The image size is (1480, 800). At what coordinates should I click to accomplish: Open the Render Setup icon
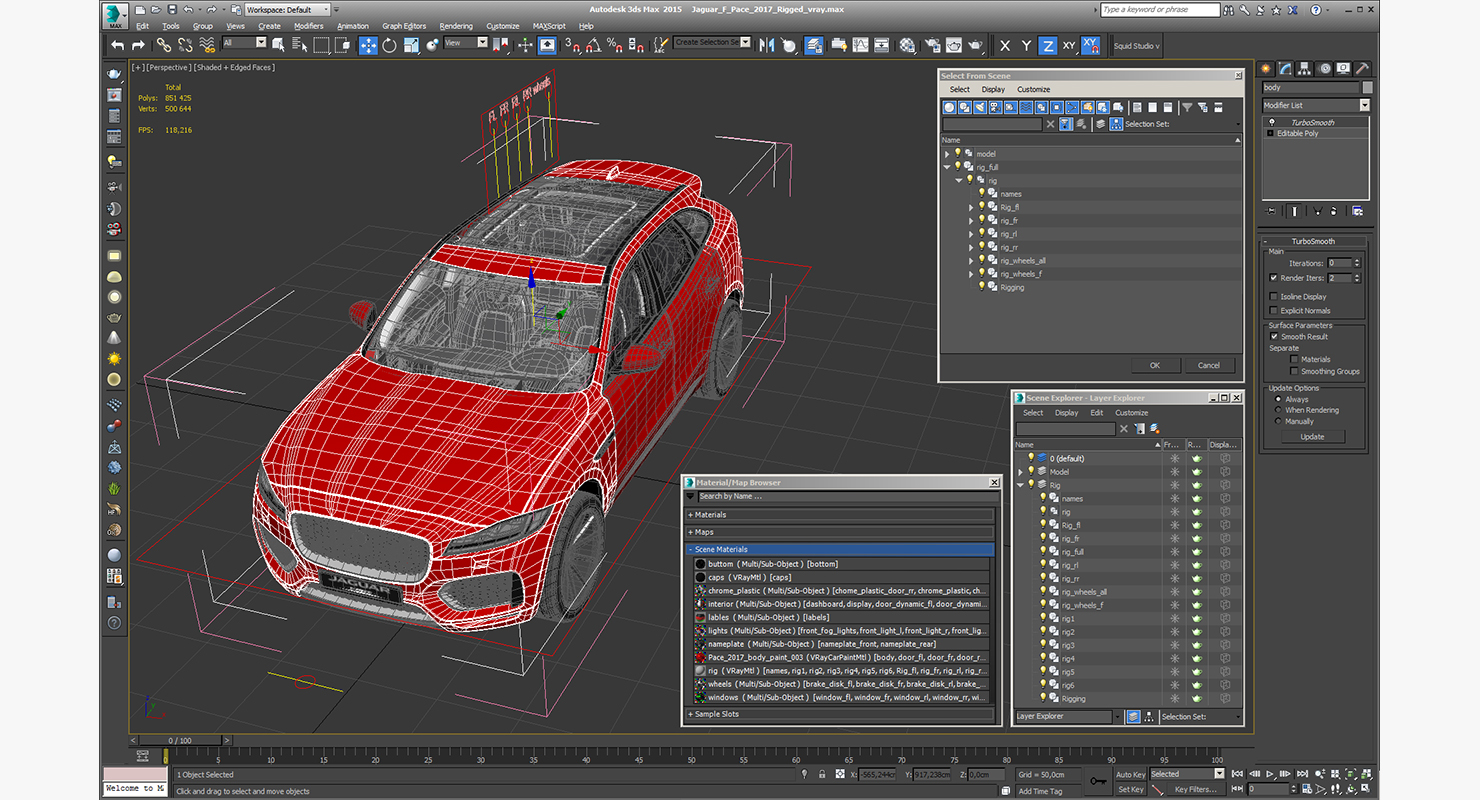931,45
